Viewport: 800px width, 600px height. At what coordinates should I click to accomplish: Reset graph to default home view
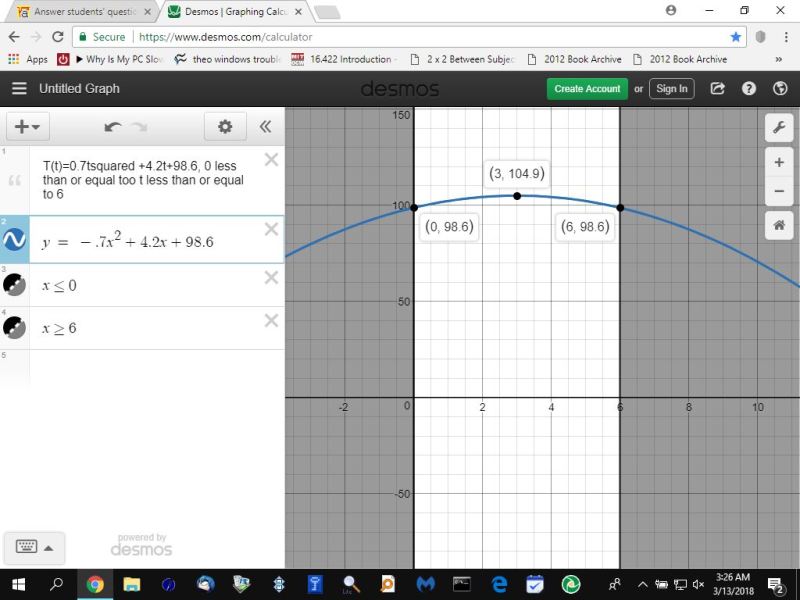tap(779, 225)
